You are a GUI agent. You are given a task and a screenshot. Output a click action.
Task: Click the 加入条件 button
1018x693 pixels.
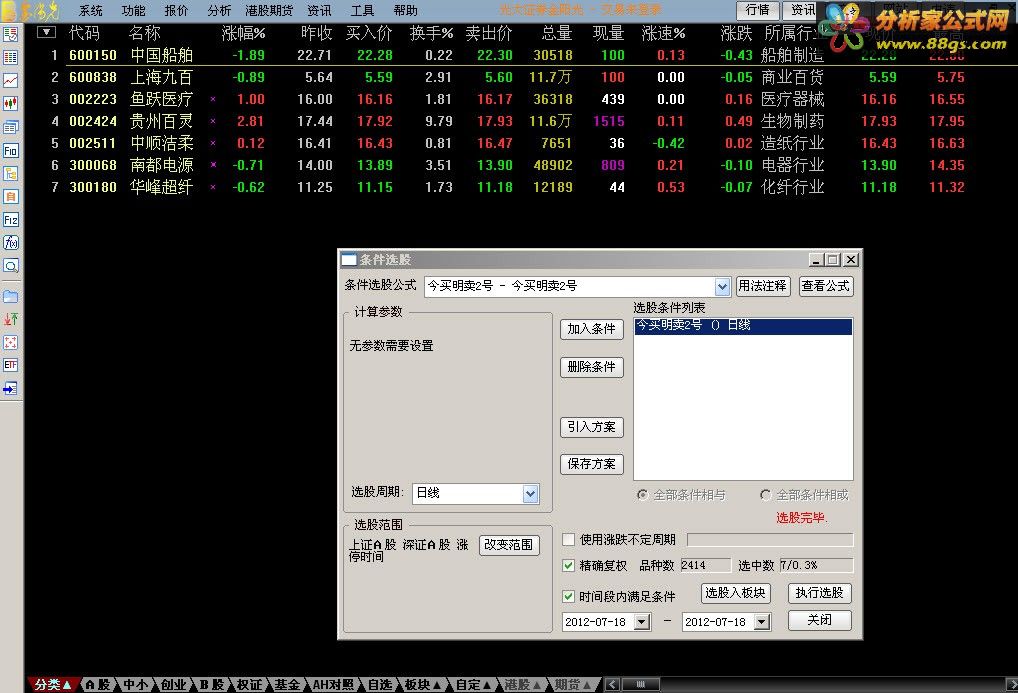click(591, 329)
